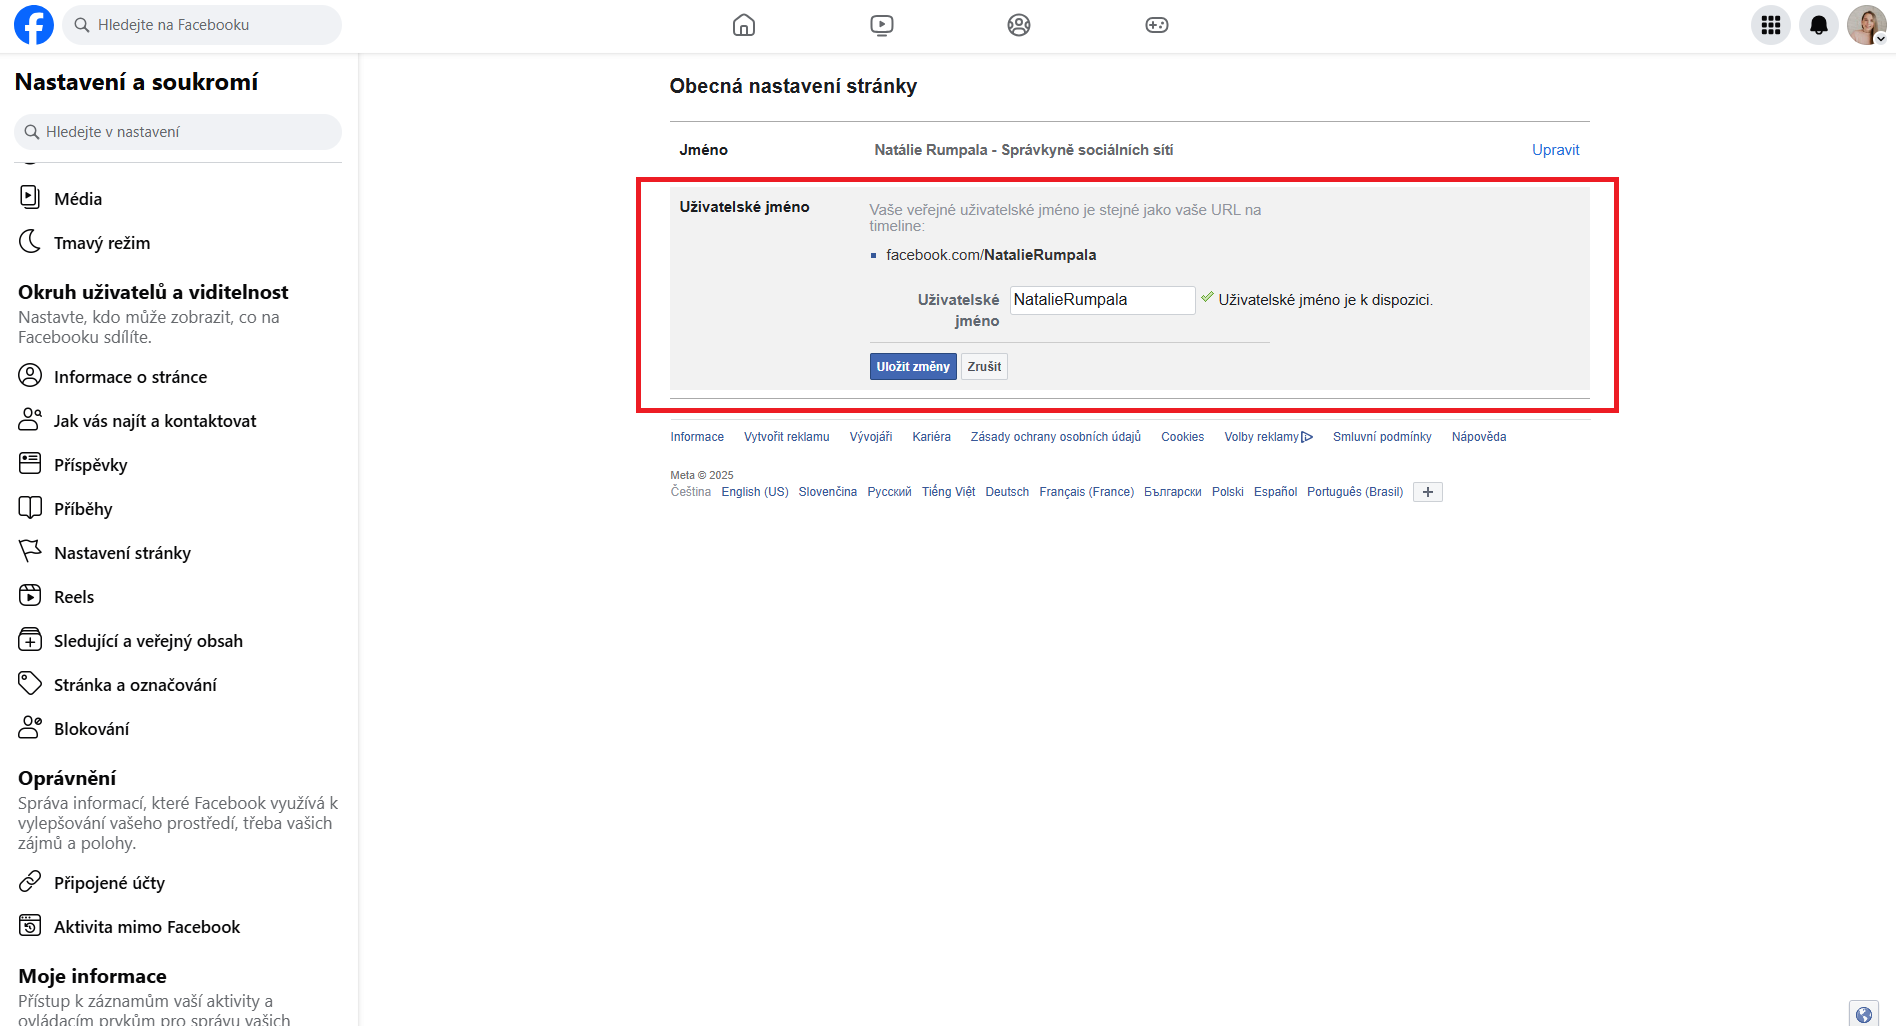Click Sledující a veřejný obsah text
1896x1026 pixels.
click(148, 641)
